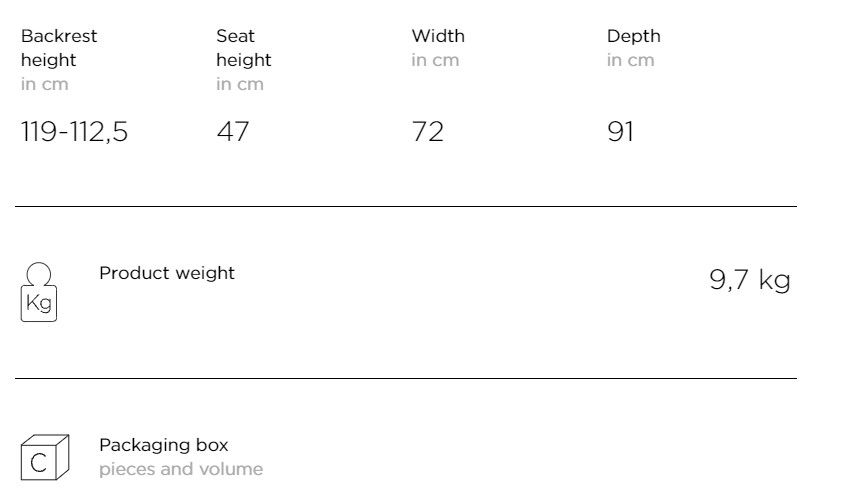858x500 pixels.
Task: Click the divider line above Product weight
Action: point(406,206)
